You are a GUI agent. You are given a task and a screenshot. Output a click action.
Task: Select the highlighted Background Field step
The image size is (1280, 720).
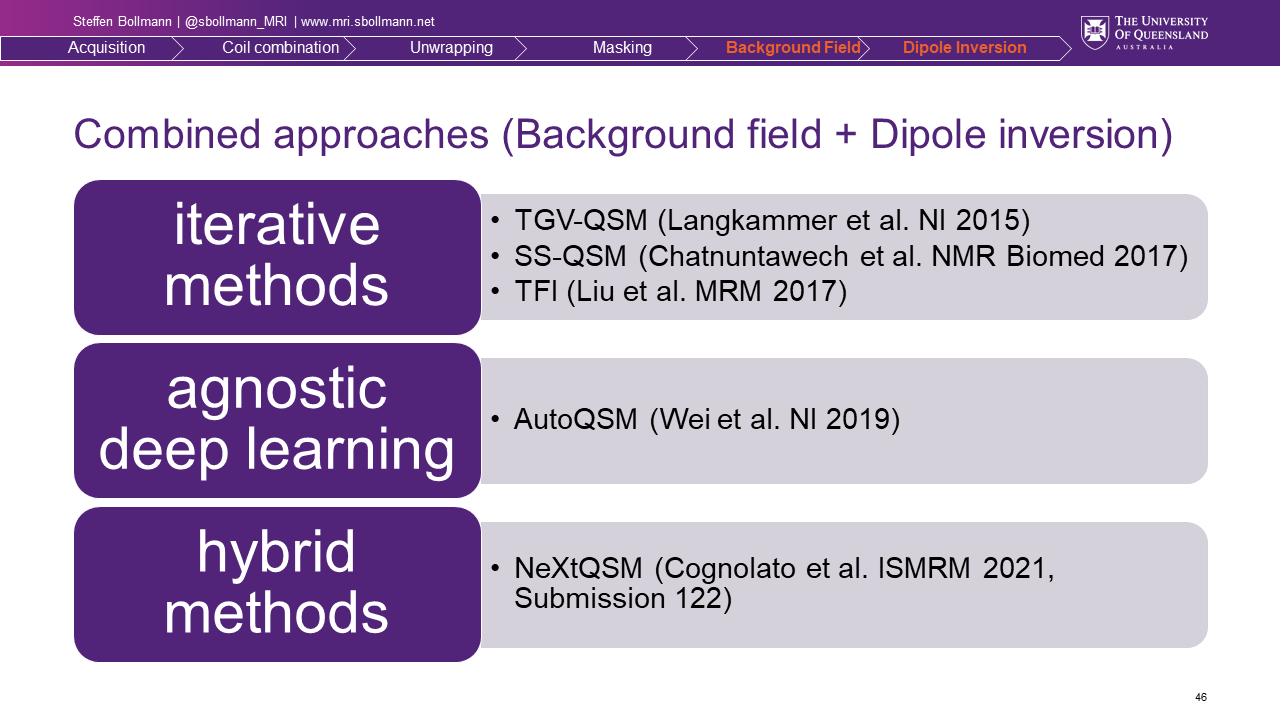(x=793, y=48)
